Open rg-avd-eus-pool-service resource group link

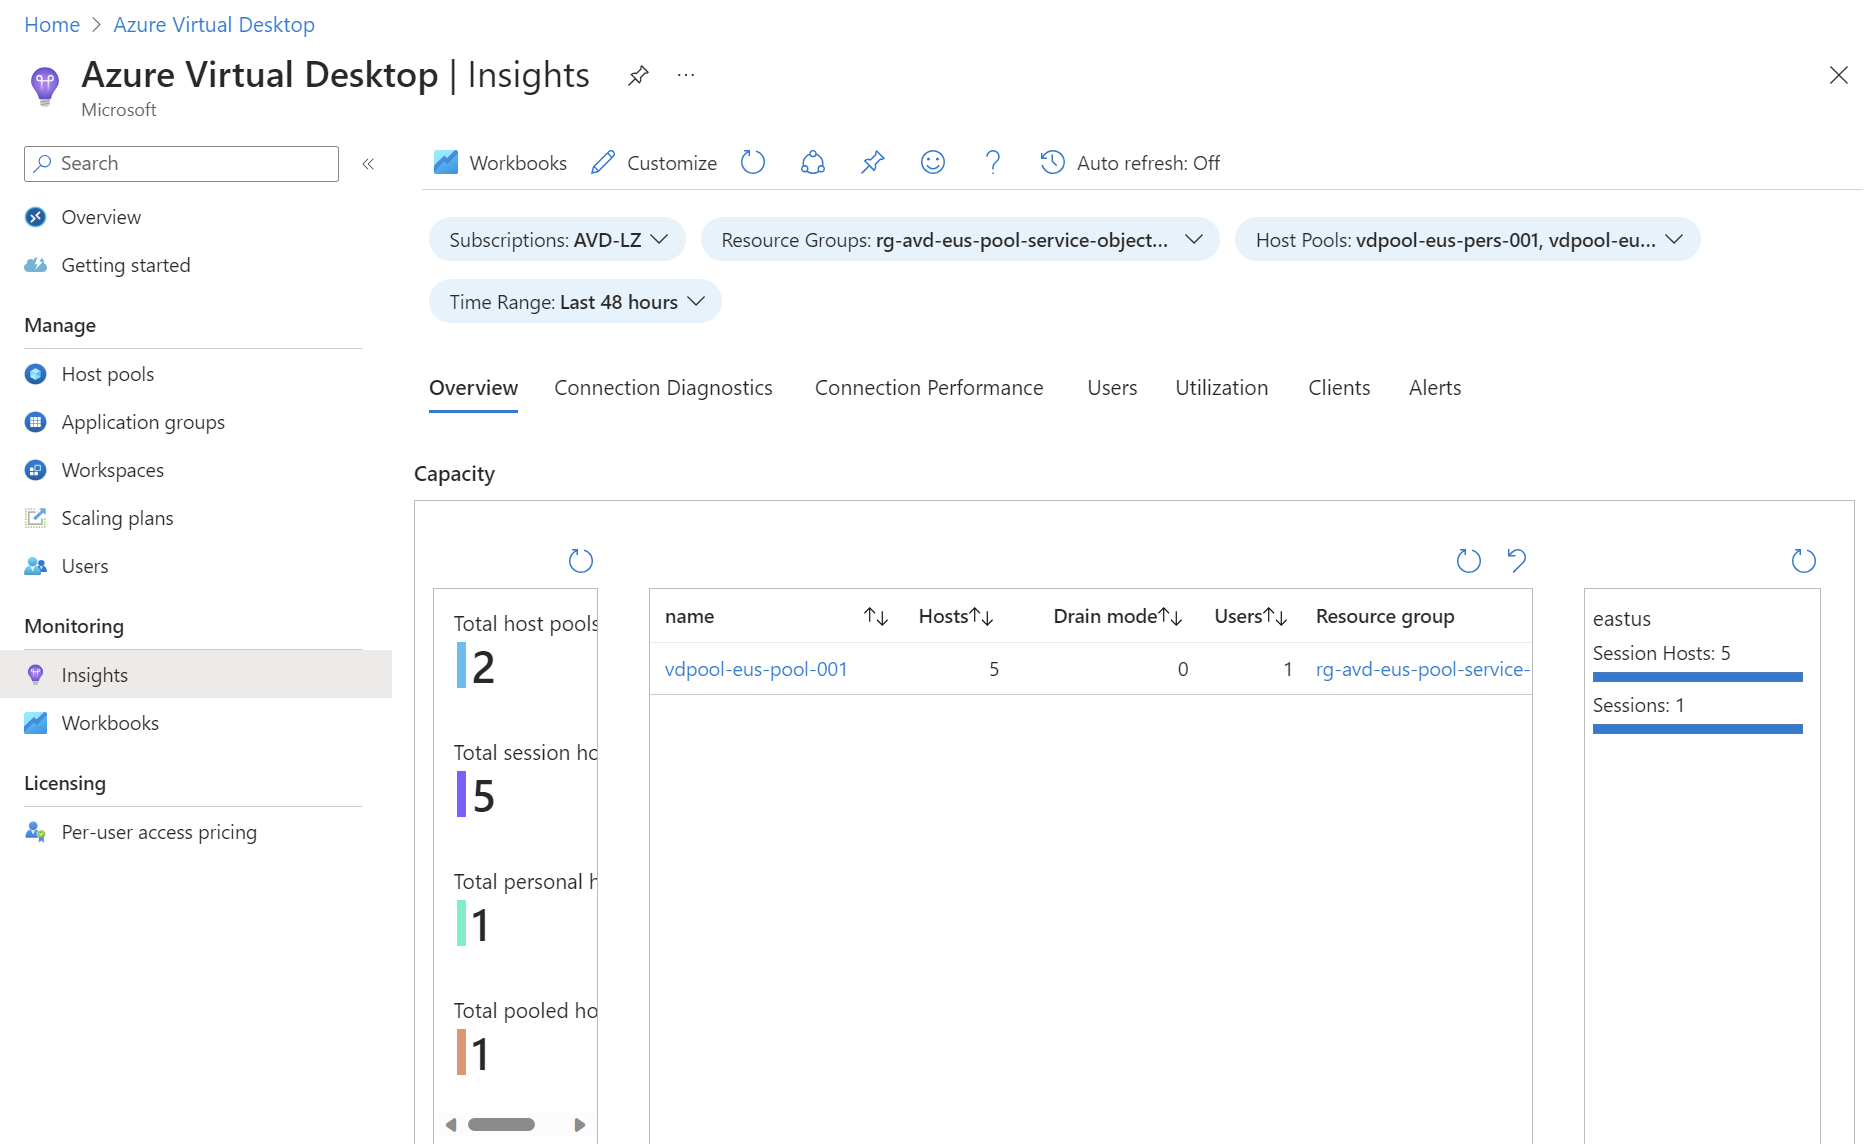(x=1423, y=669)
